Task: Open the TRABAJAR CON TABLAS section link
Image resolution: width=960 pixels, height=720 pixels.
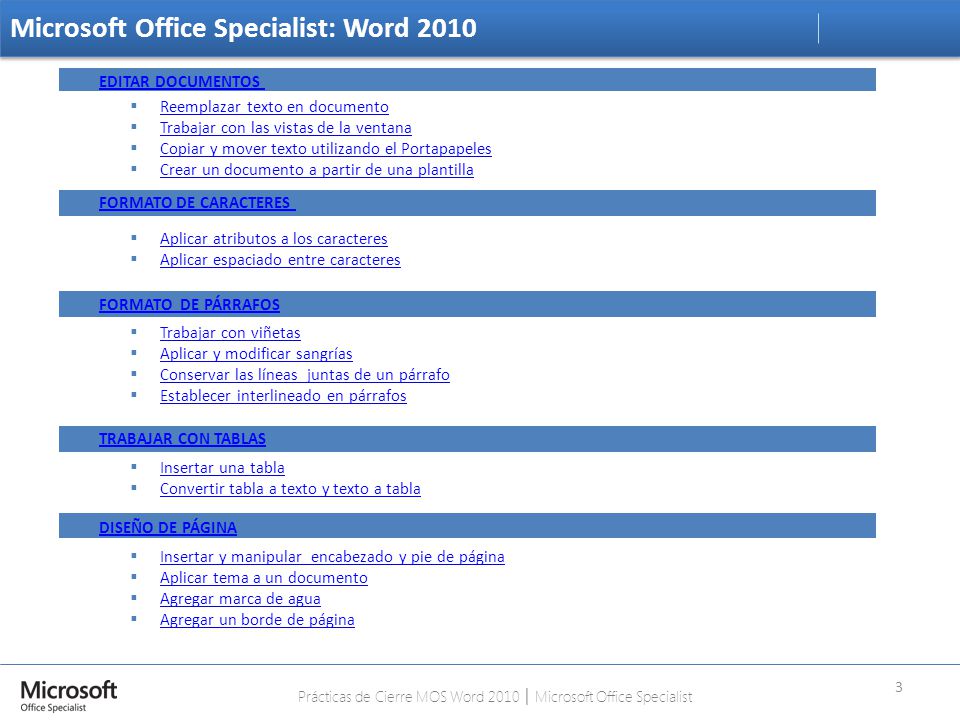Action: click(x=182, y=439)
